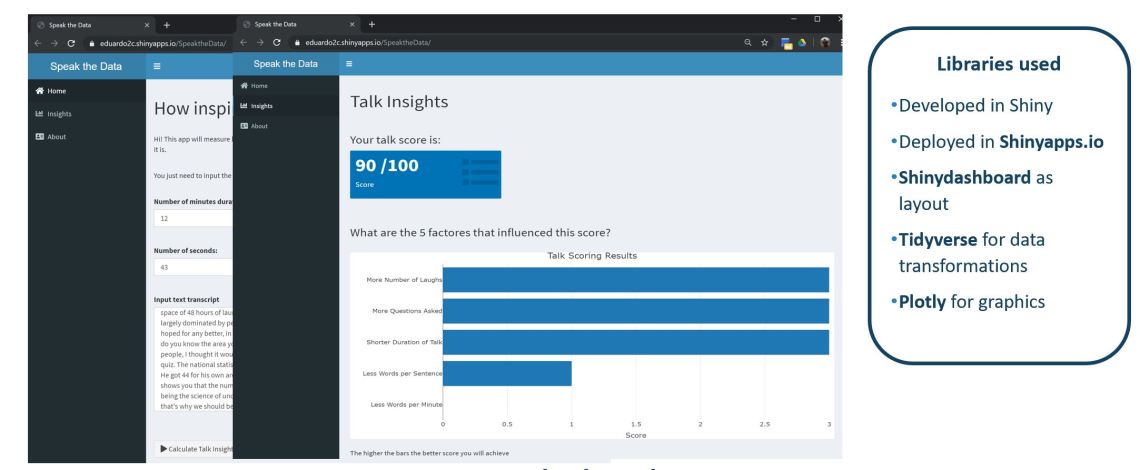The height and width of the screenshot is (470, 1140).
Task: Click the Number of minutes input field
Action: [190, 215]
